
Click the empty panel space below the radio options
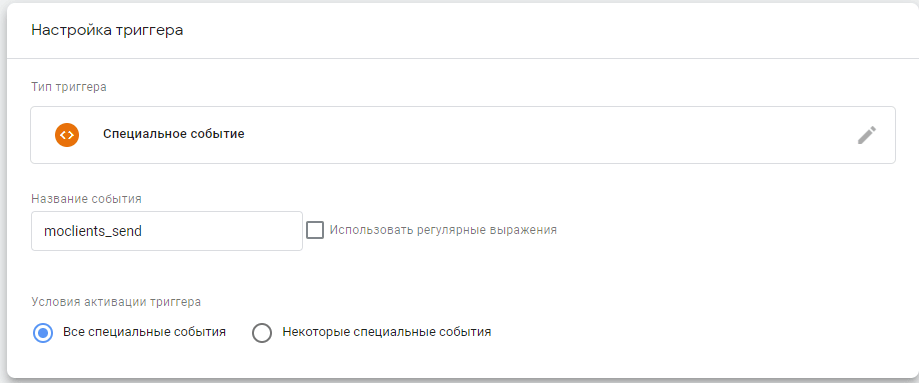pos(463,362)
